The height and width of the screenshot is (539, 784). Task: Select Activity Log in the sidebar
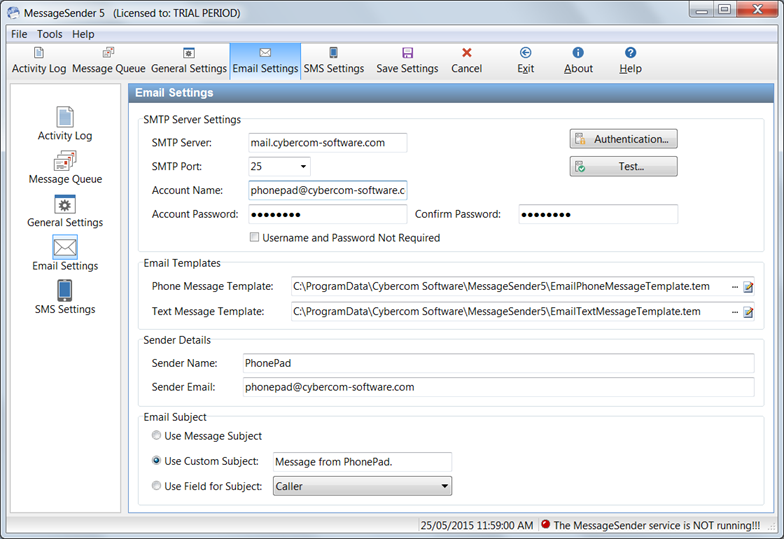[x=65, y=124]
